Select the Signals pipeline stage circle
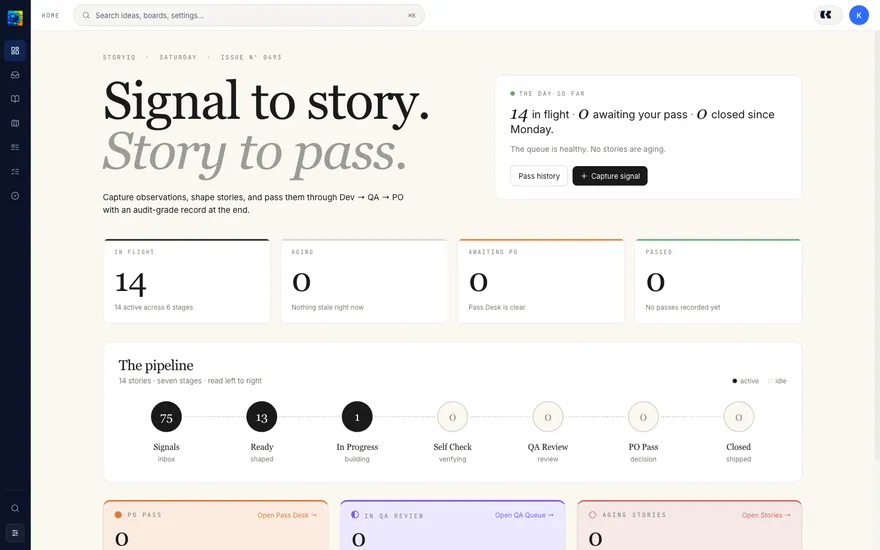 166,417
